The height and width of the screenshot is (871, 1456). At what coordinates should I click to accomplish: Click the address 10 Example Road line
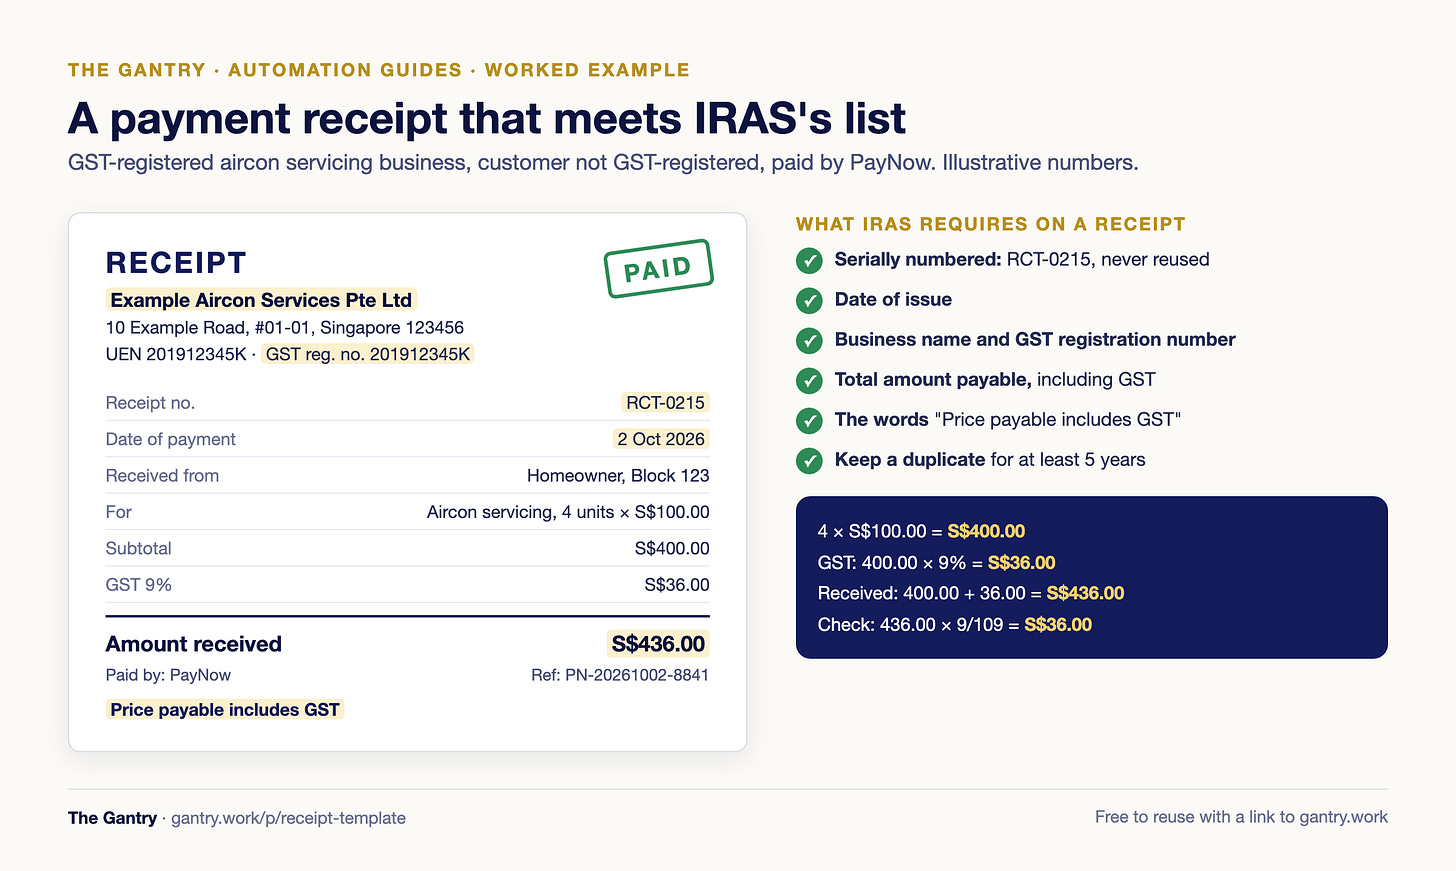pos(285,328)
